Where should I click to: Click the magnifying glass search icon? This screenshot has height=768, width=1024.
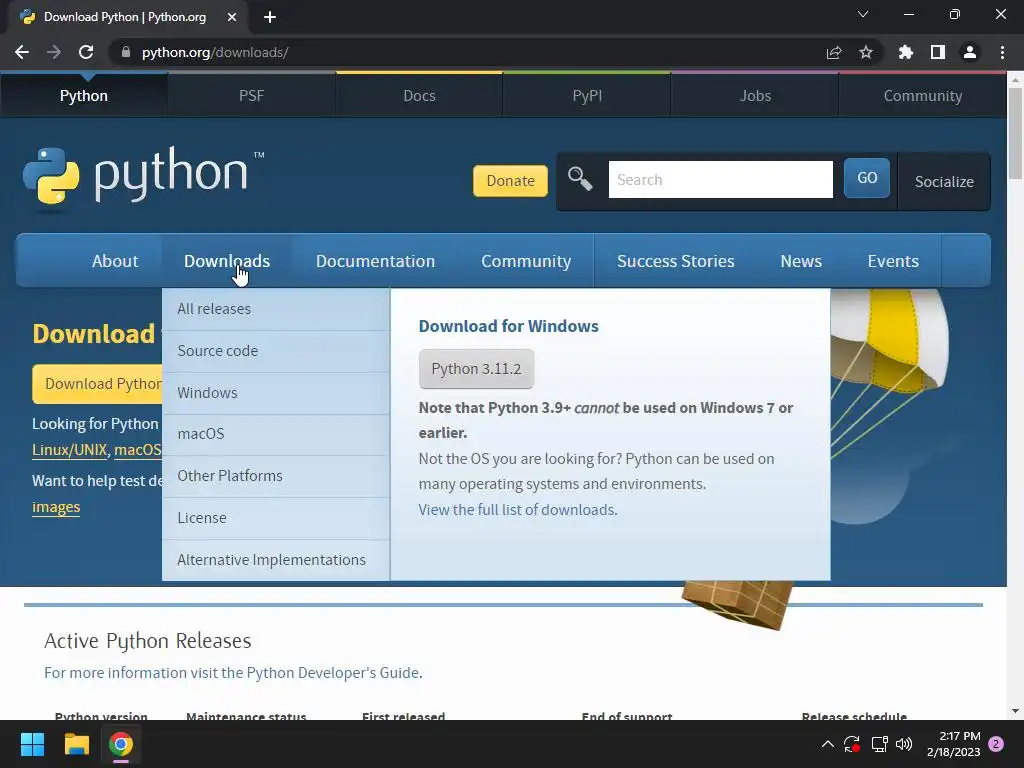point(580,178)
